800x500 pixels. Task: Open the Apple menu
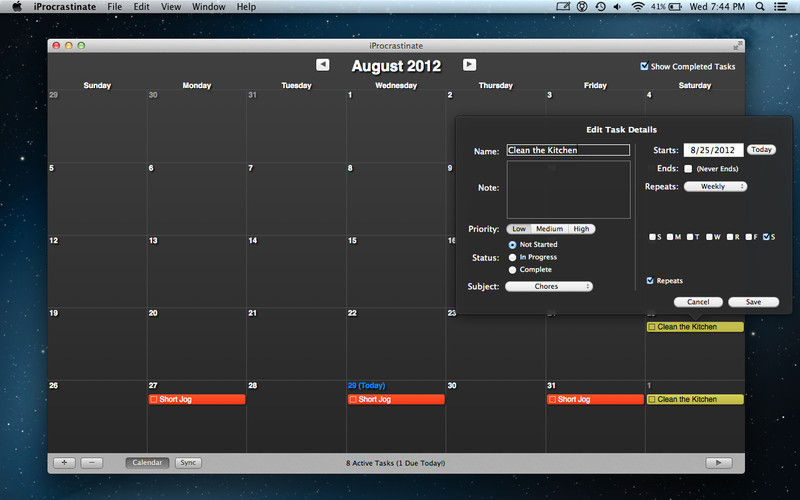[17, 7]
